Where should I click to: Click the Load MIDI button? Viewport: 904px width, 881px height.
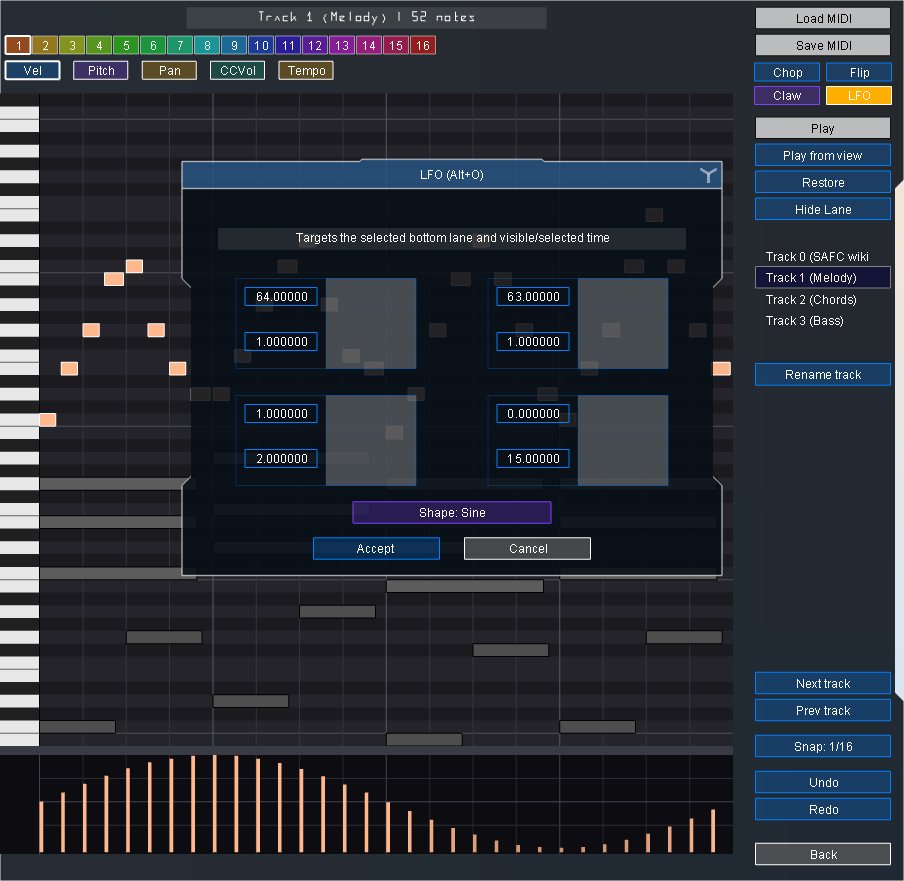[823, 18]
